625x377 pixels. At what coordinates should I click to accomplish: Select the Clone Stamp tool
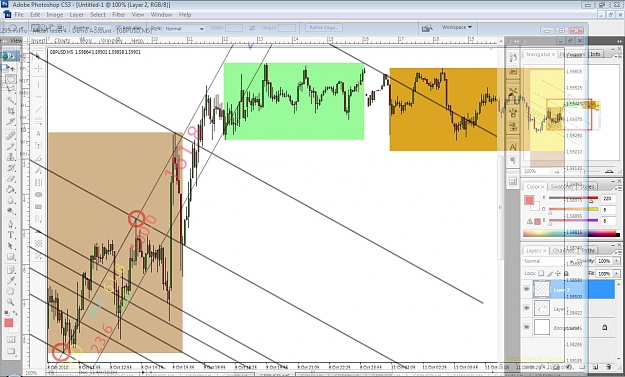(x=10, y=157)
